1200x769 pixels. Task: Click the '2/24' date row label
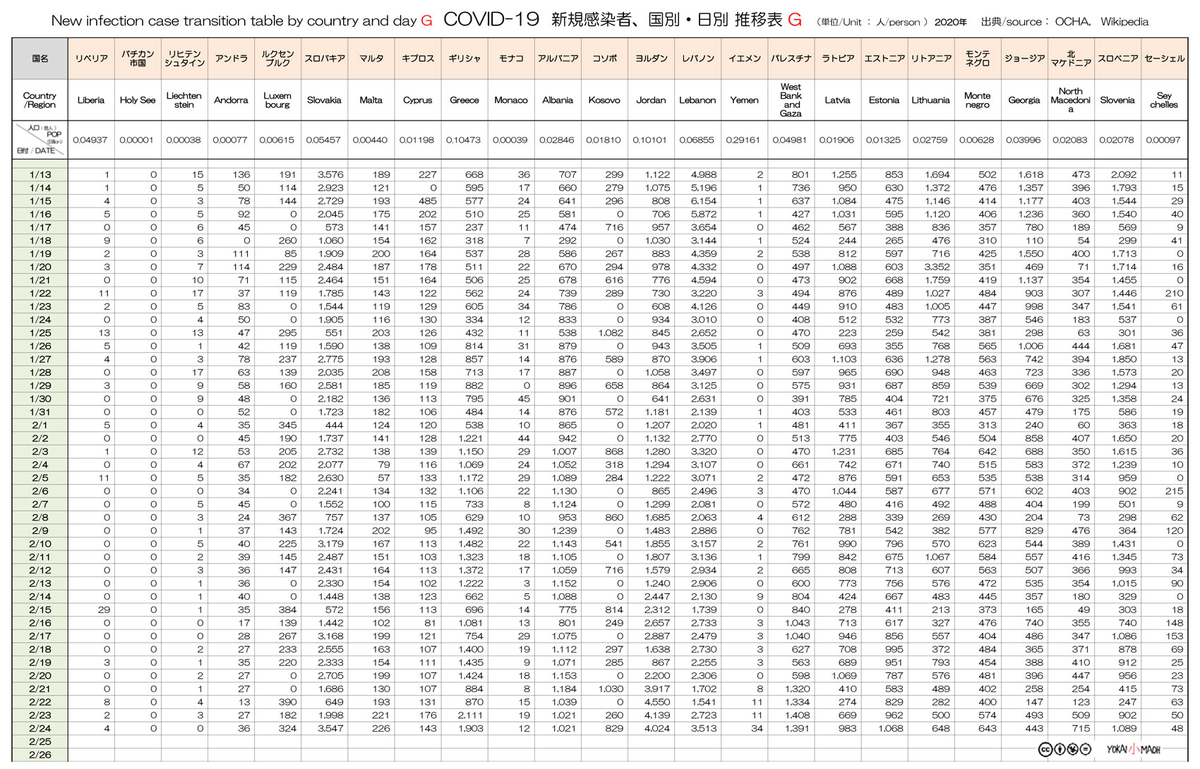click(39, 729)
